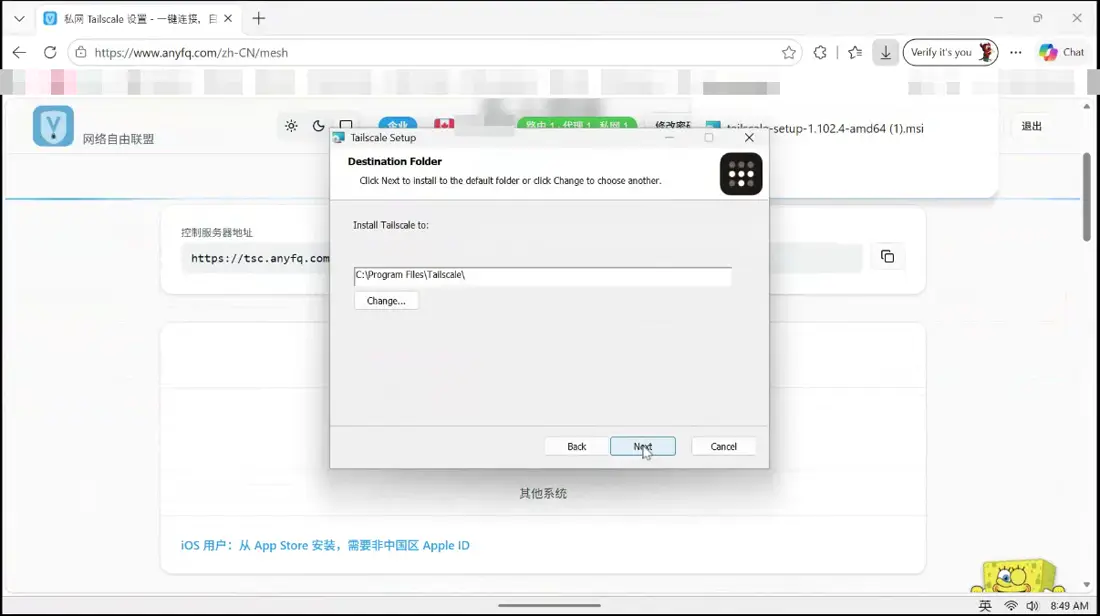Close the Tailscale Setup dialog

click(749, 138)
